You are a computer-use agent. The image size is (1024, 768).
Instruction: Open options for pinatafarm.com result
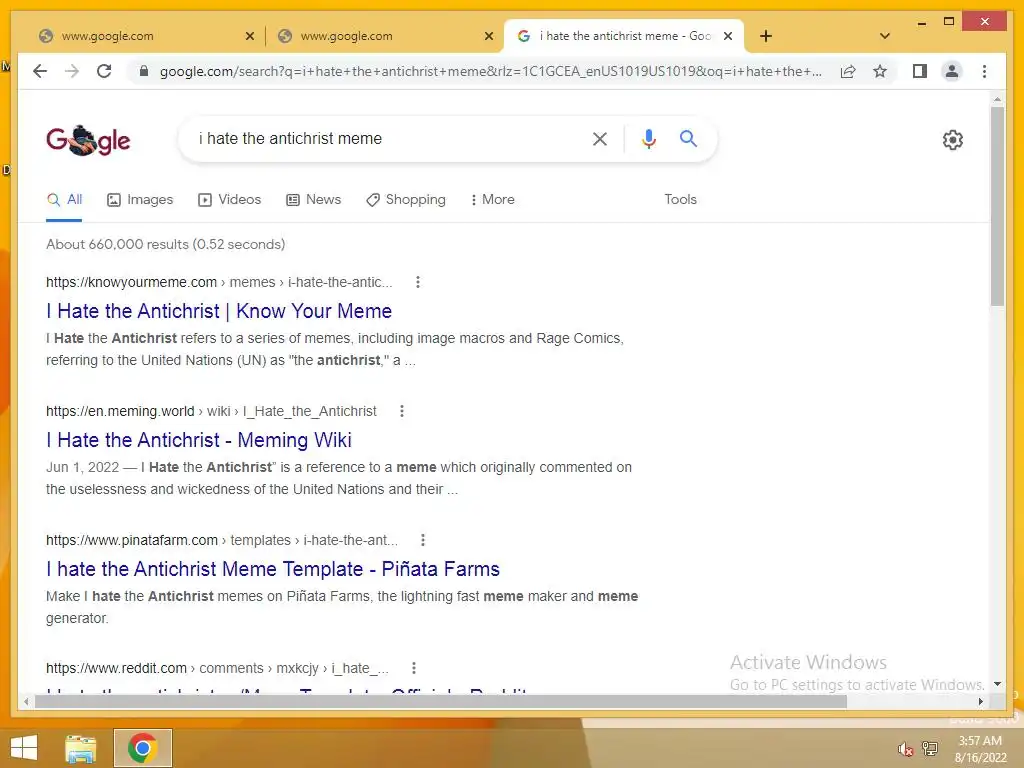tap(423, 540)
